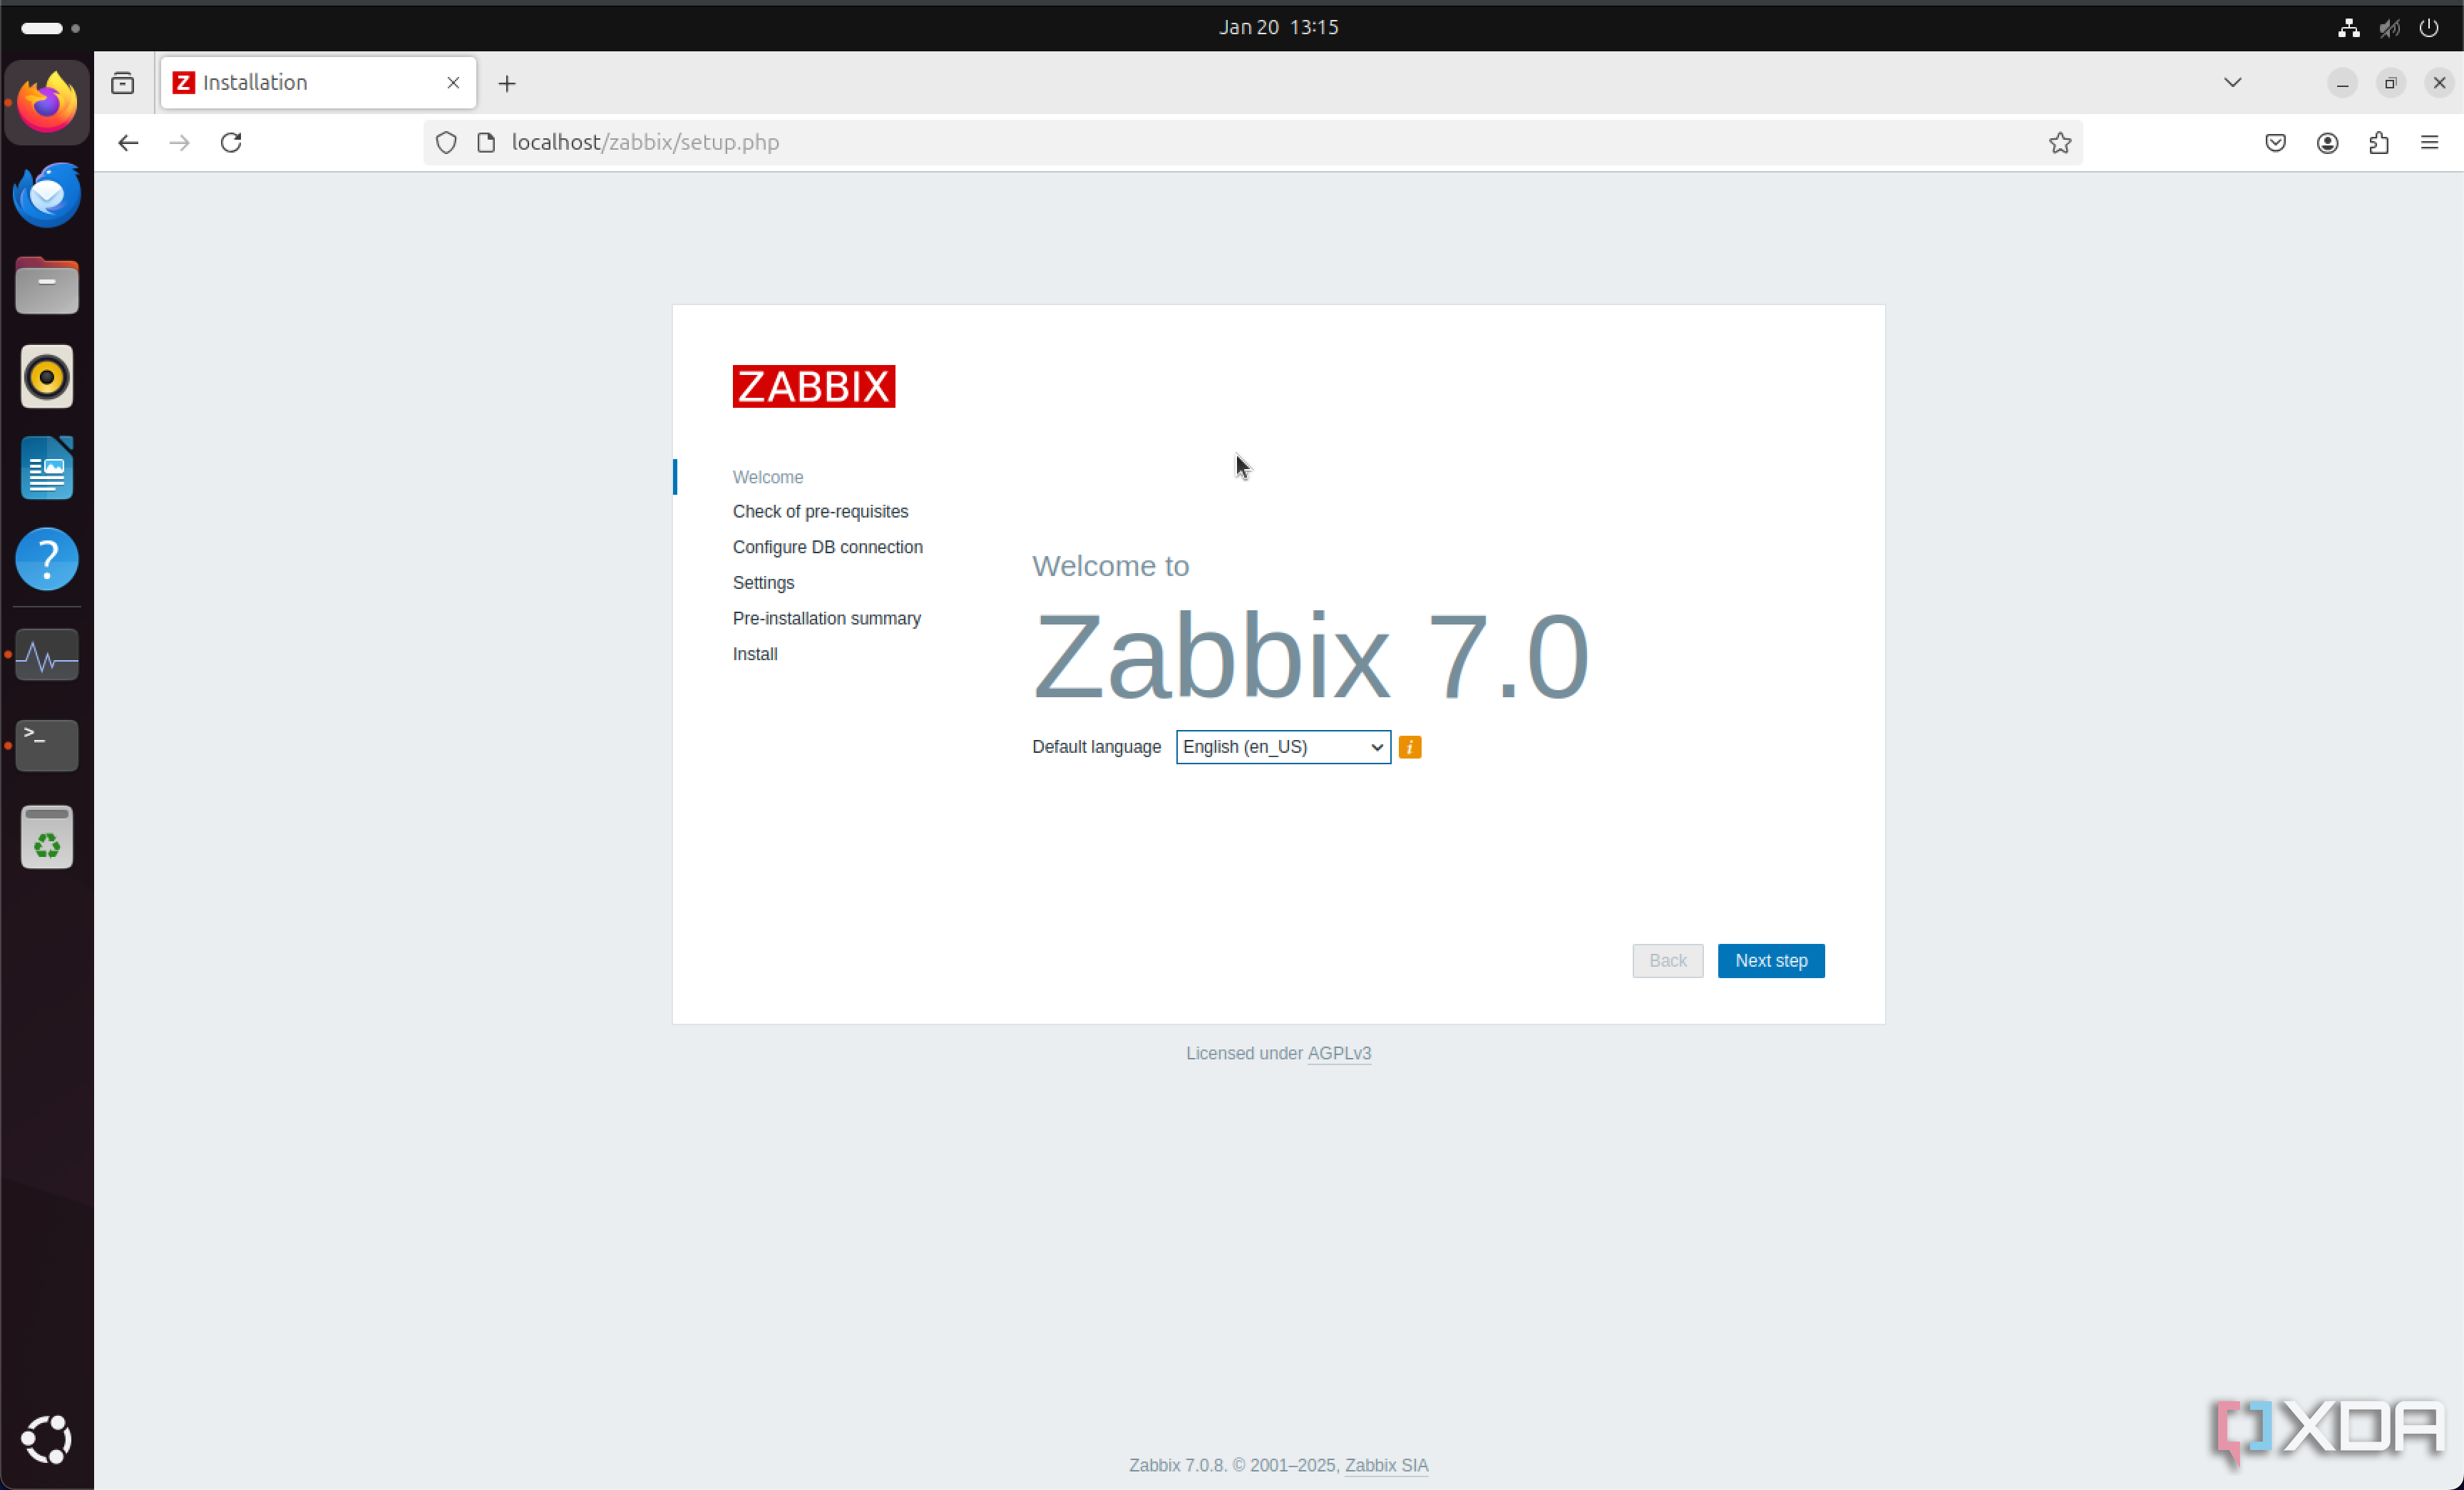Click the trash/recycle dock icon
Viewport: 2464px width, 1490px height.
48,839
